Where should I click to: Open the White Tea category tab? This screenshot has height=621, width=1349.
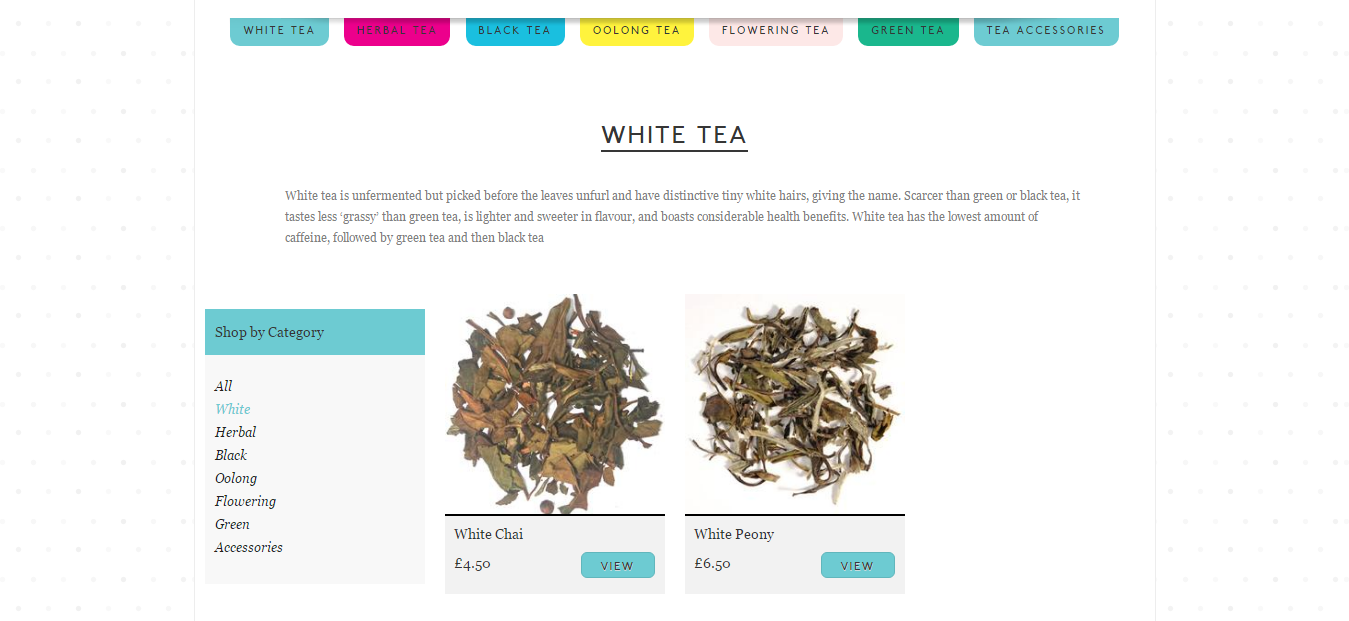coord(279,31)
